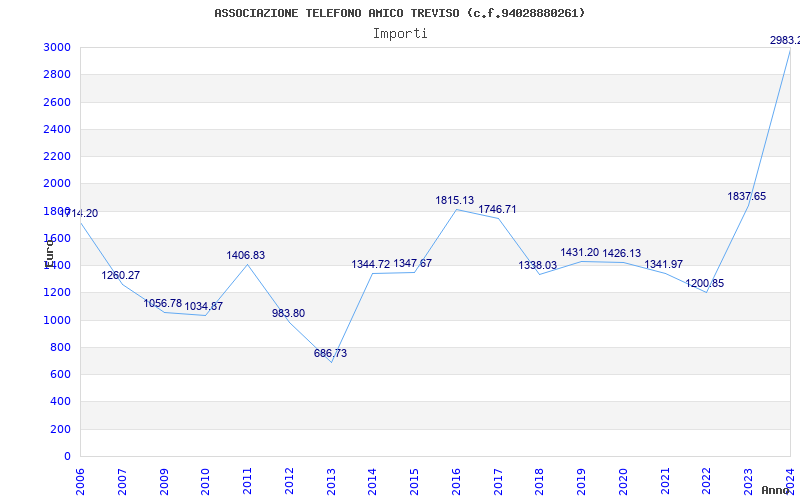
Task: Click y-axis value 2200
Action: click(57, 156)
